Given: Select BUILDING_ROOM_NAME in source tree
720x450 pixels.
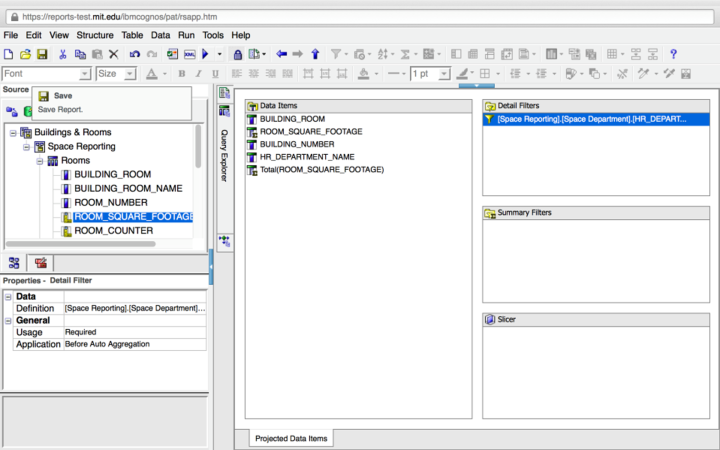Looking at the screenshot, I should (127, 188).
